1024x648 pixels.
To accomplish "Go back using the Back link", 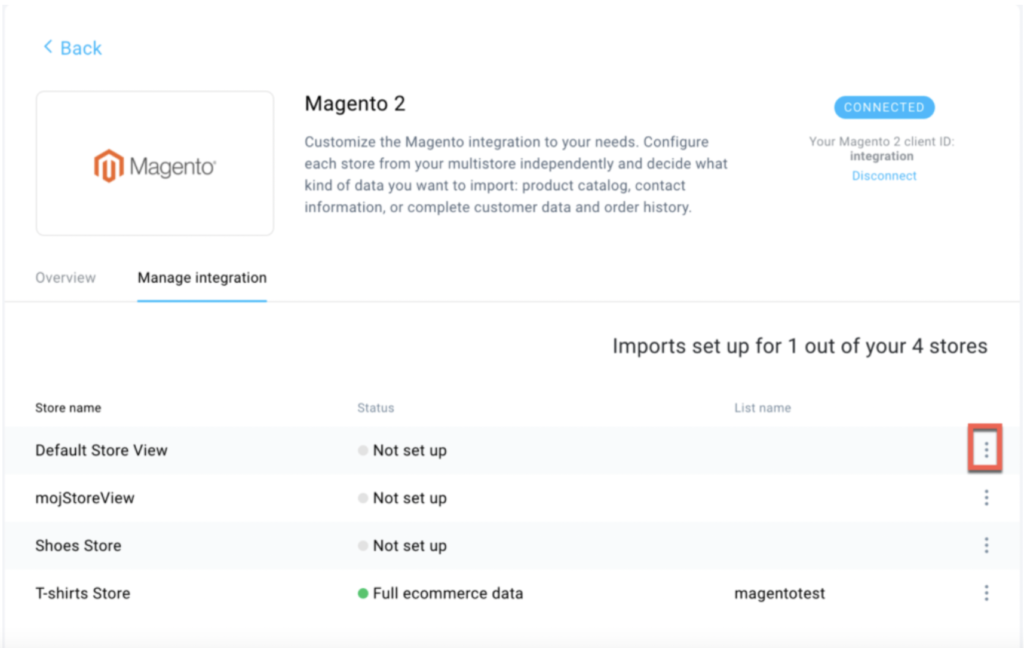I will [72, 48].
